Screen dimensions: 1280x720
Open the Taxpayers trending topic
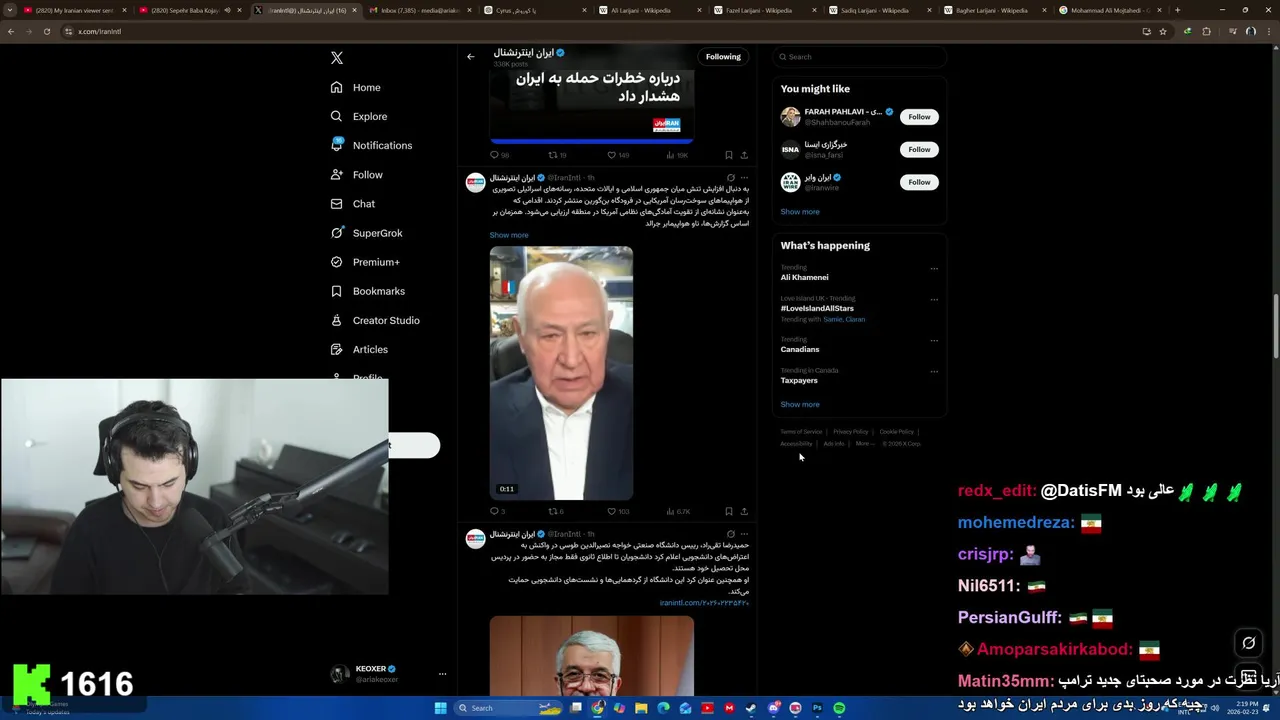pos(799,380)
